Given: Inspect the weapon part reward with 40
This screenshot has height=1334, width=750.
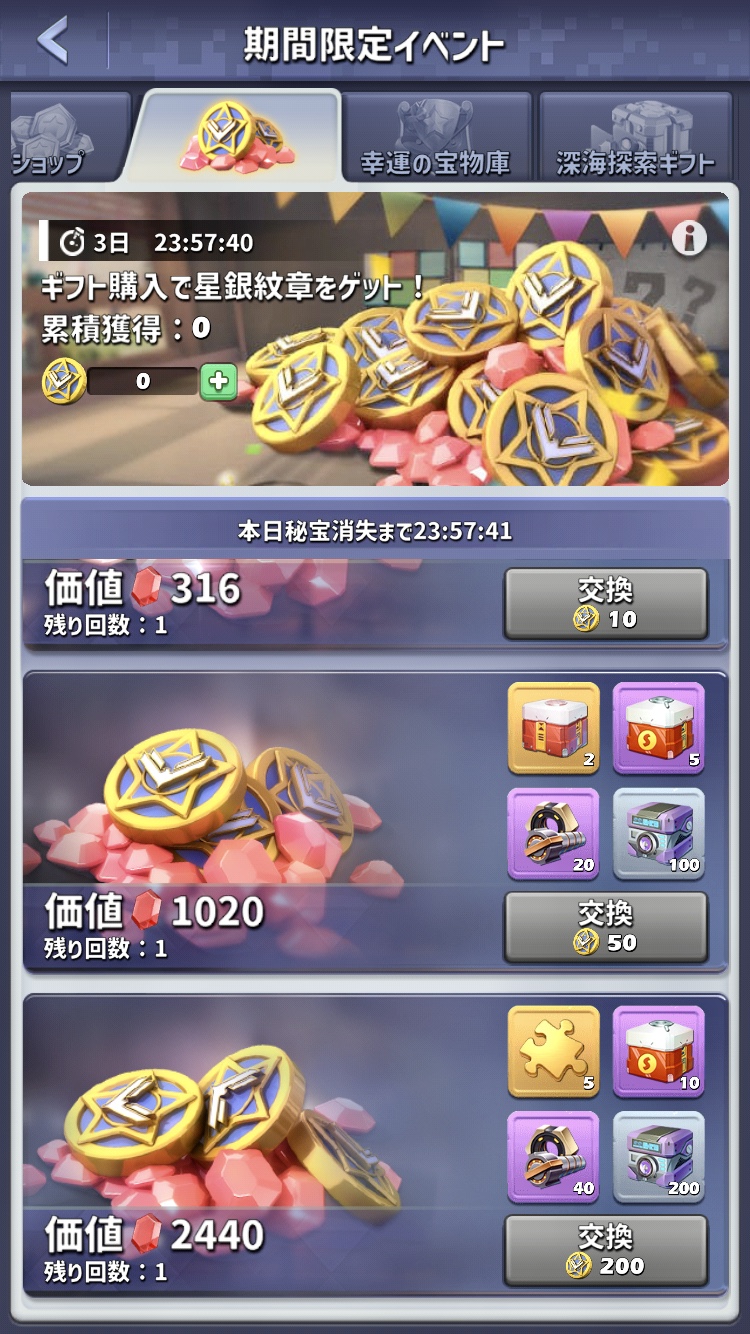Looking at the screenshot, I should 554,1158.
